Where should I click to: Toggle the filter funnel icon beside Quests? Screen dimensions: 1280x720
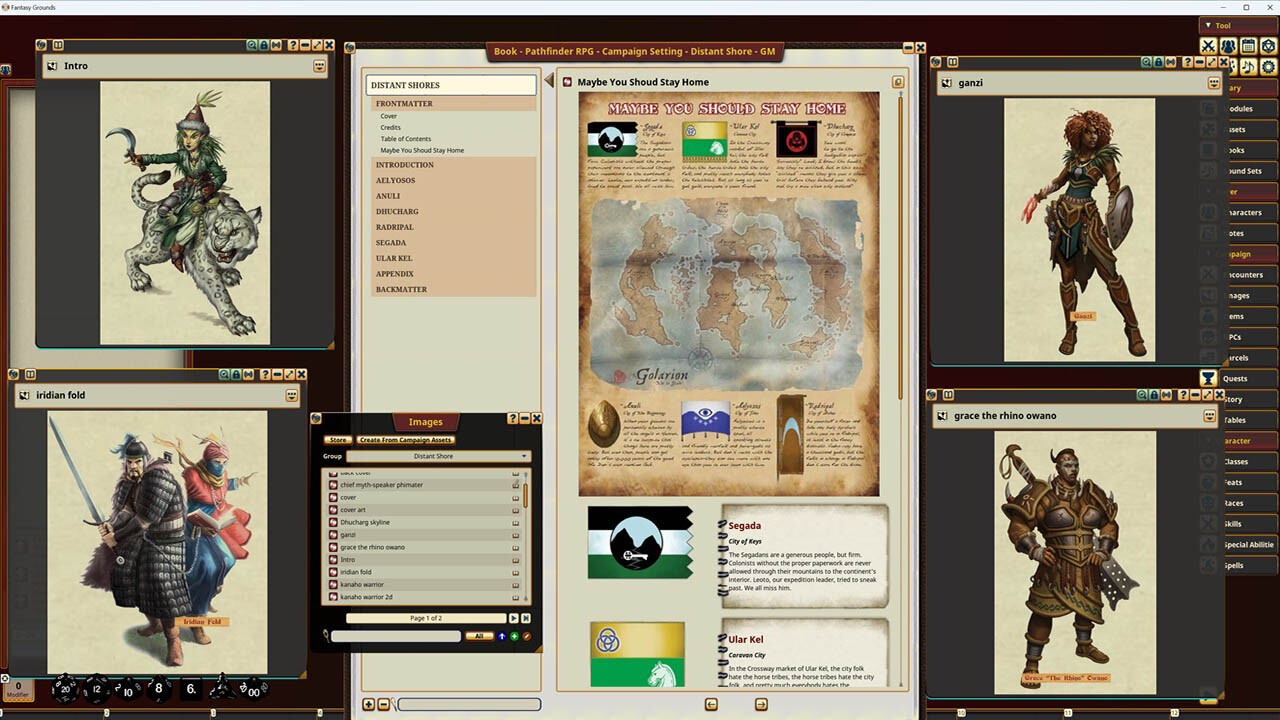pyautogui.click(x=1208, y=378)
